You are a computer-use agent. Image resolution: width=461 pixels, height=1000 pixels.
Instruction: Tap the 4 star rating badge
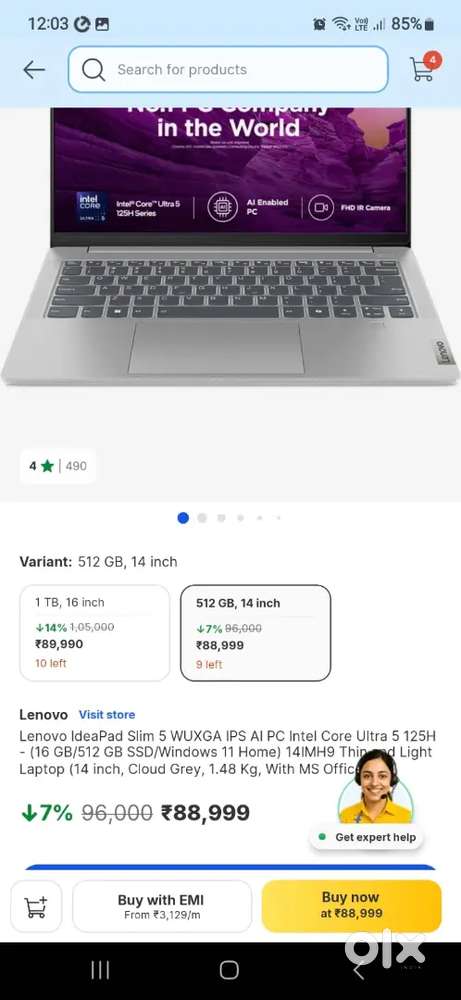point(58,466)
